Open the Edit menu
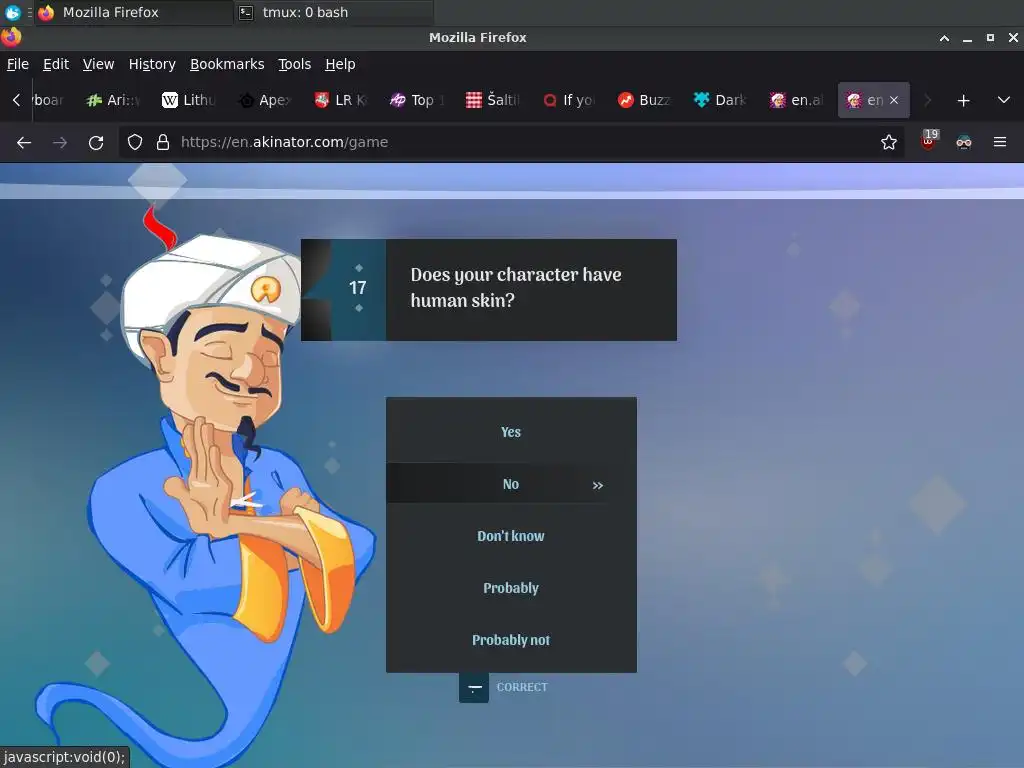 (x=56, y=64)
